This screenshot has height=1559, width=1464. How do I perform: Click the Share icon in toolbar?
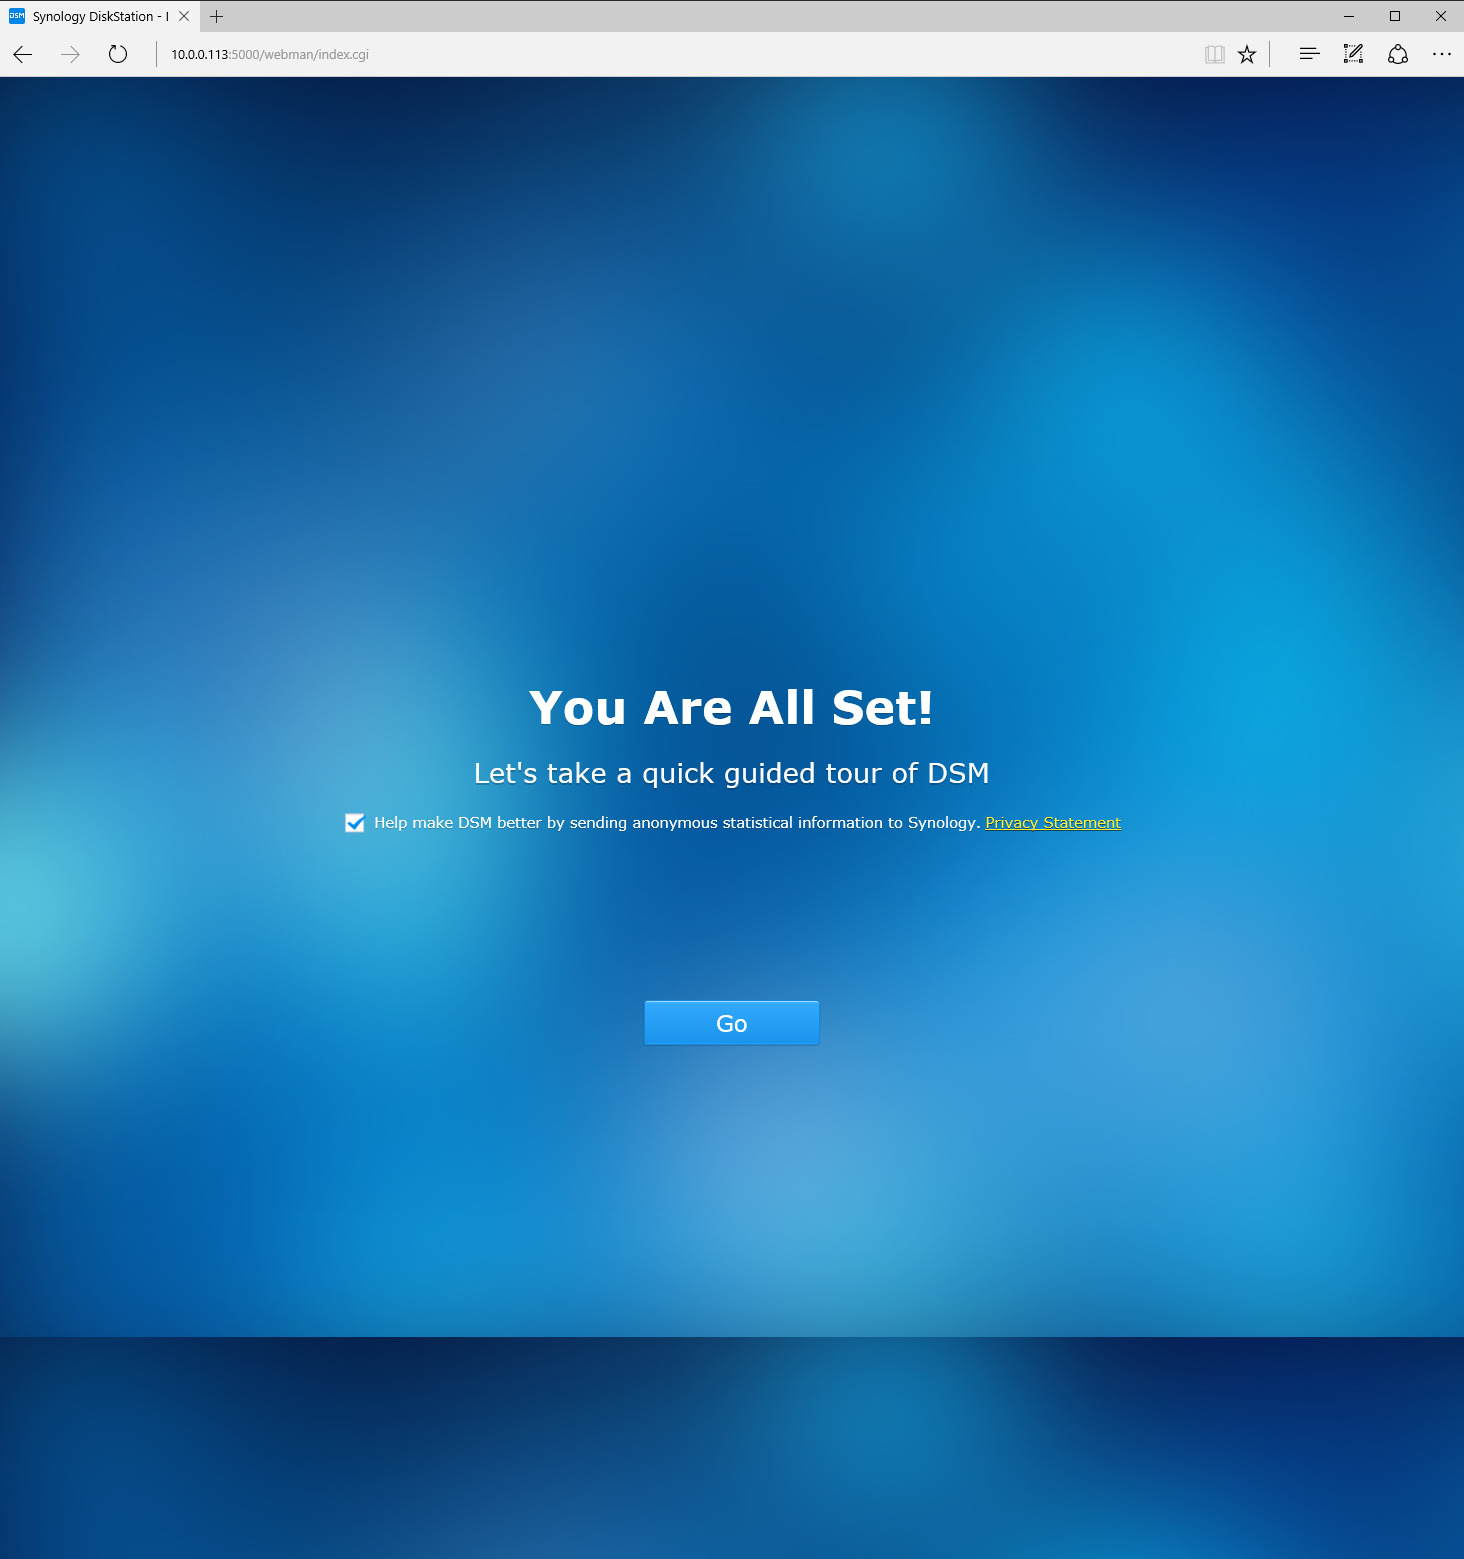tap(1398, 54)
